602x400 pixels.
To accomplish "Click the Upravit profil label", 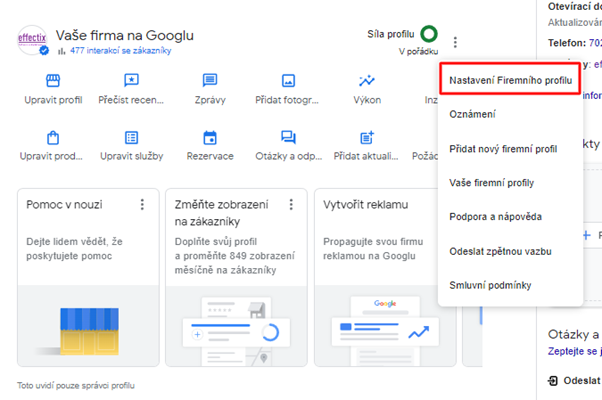I will click(53, 100).
